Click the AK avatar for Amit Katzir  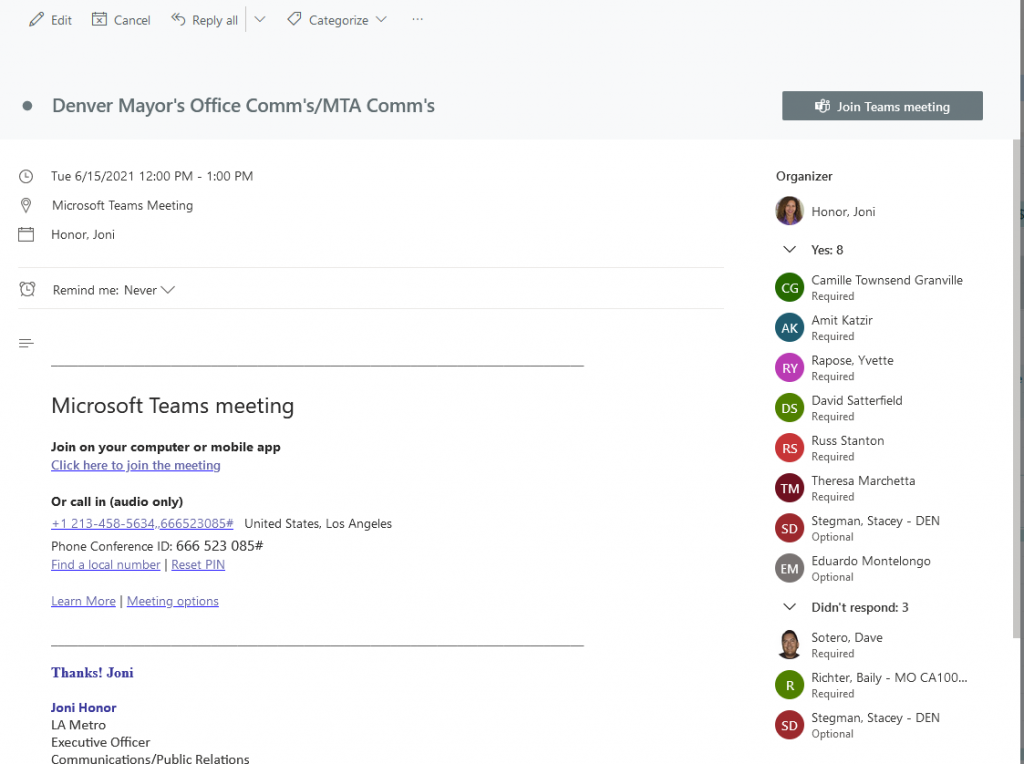pos(790,328)
